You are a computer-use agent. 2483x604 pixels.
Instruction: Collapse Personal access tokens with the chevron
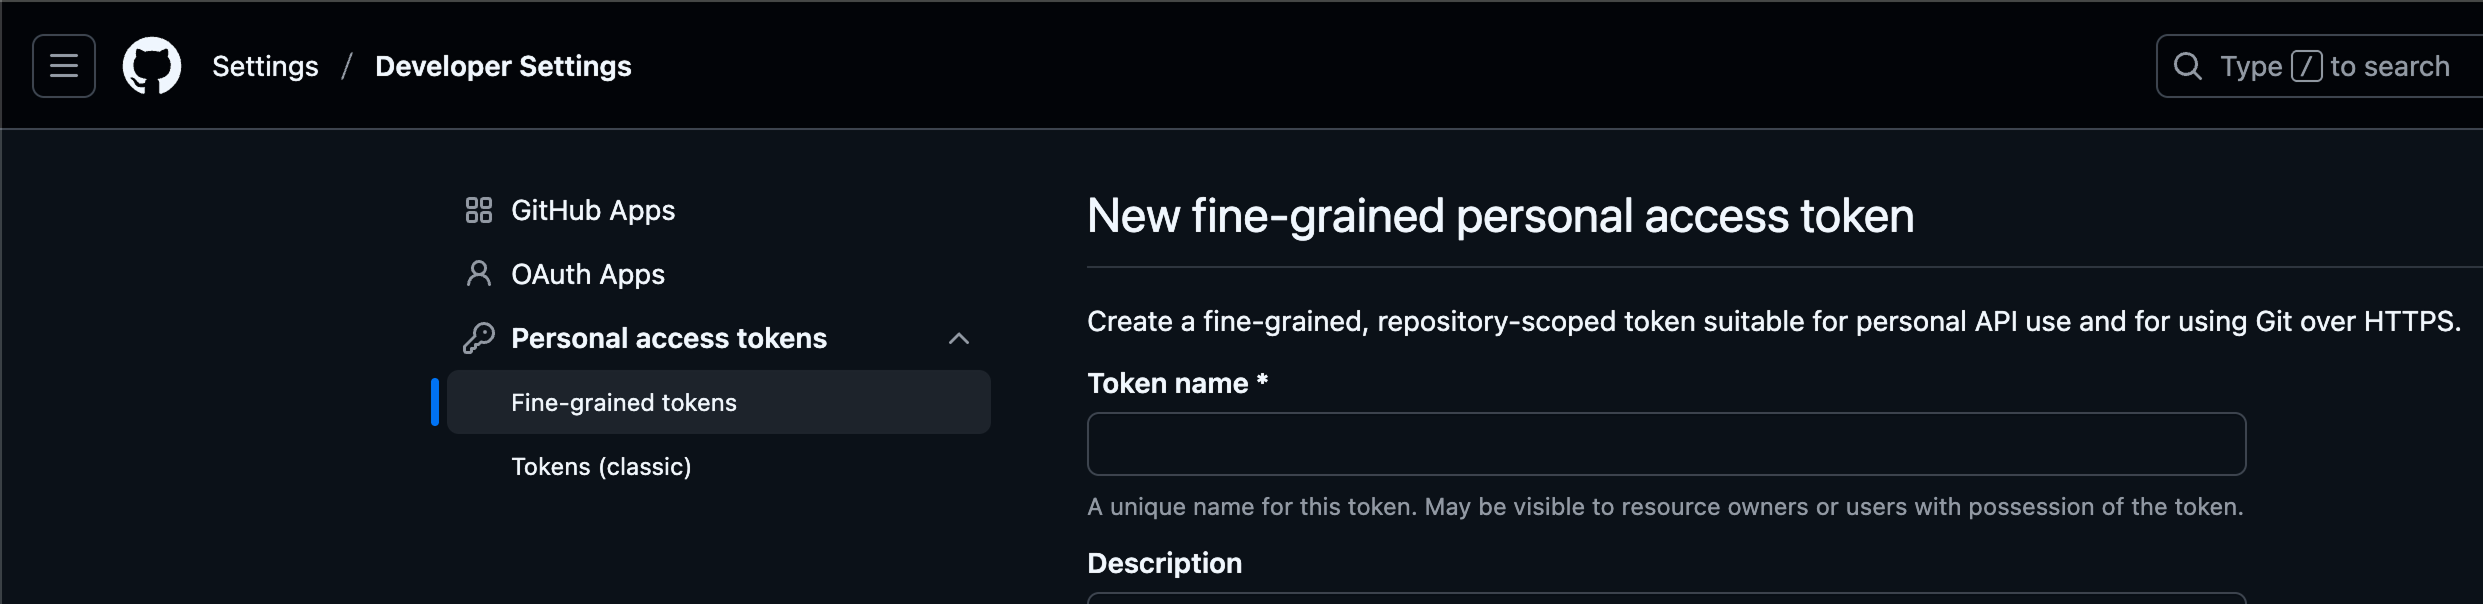(958, 338)
